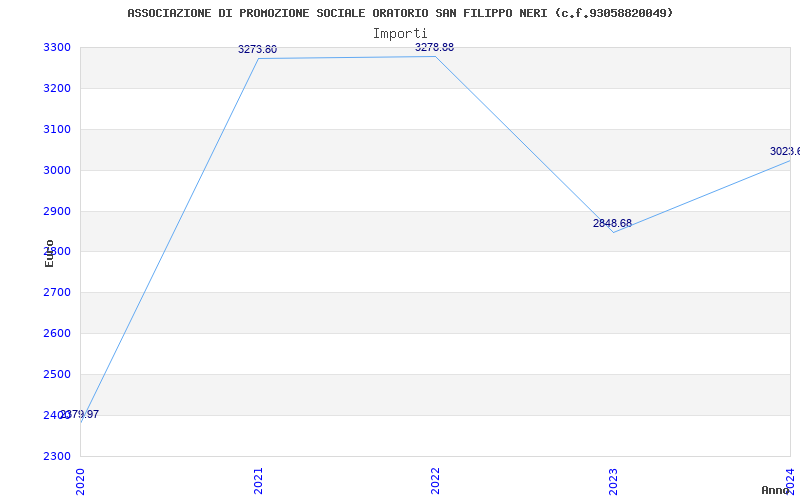Click the 3278.88 data point label
Screen dimensions: 800x500
pos(434,47)
